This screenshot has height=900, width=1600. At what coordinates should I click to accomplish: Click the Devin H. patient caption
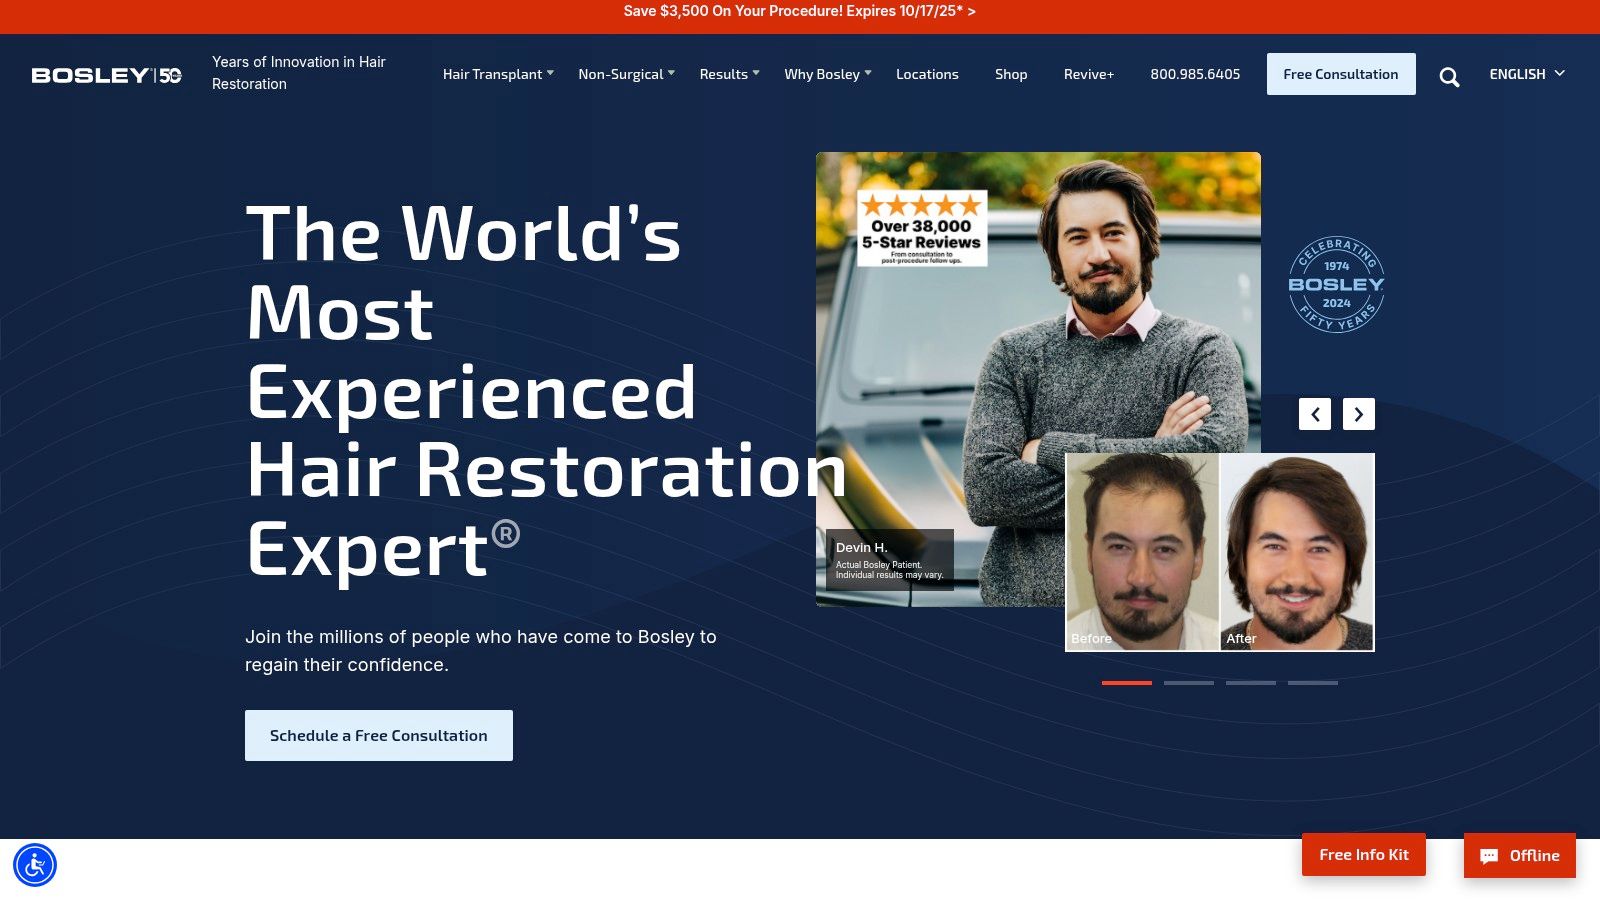click(890, 559)
